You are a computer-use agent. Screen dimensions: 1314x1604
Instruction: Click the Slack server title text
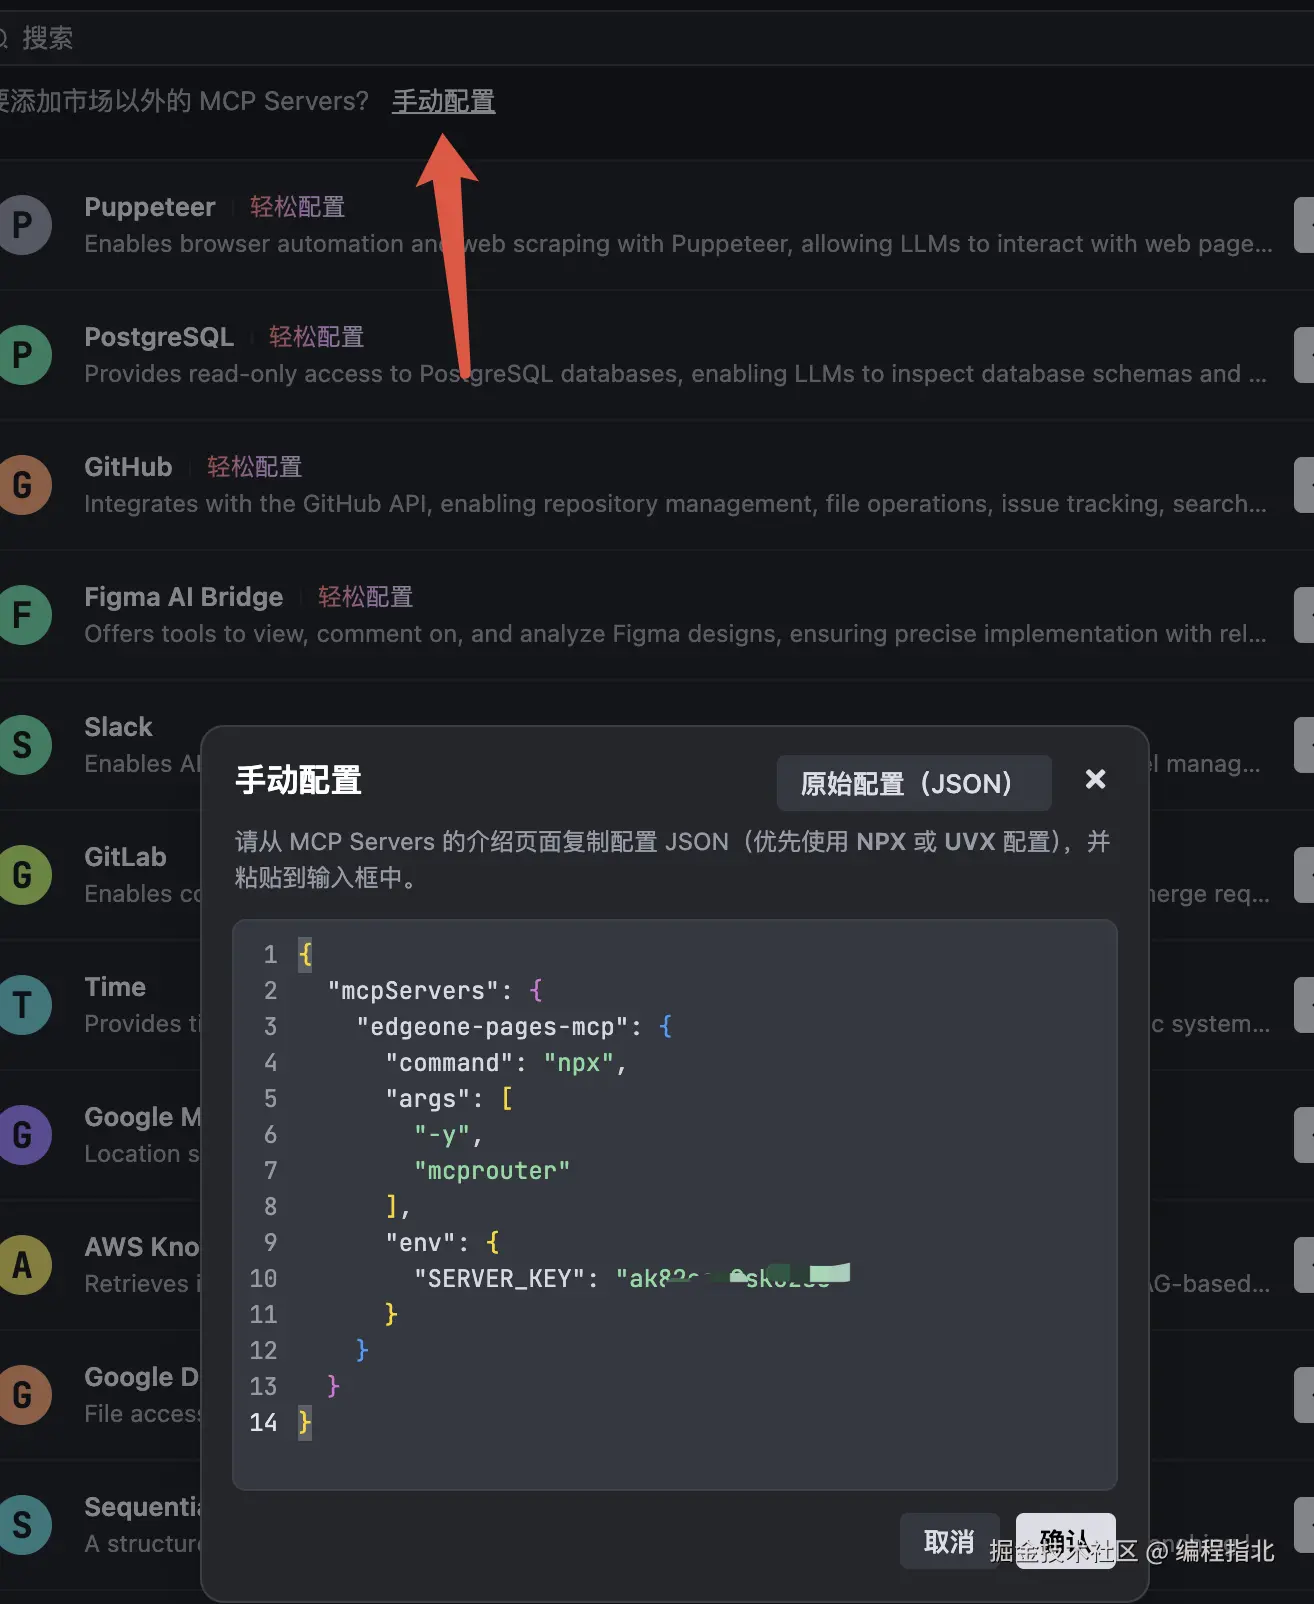point(118,727)
